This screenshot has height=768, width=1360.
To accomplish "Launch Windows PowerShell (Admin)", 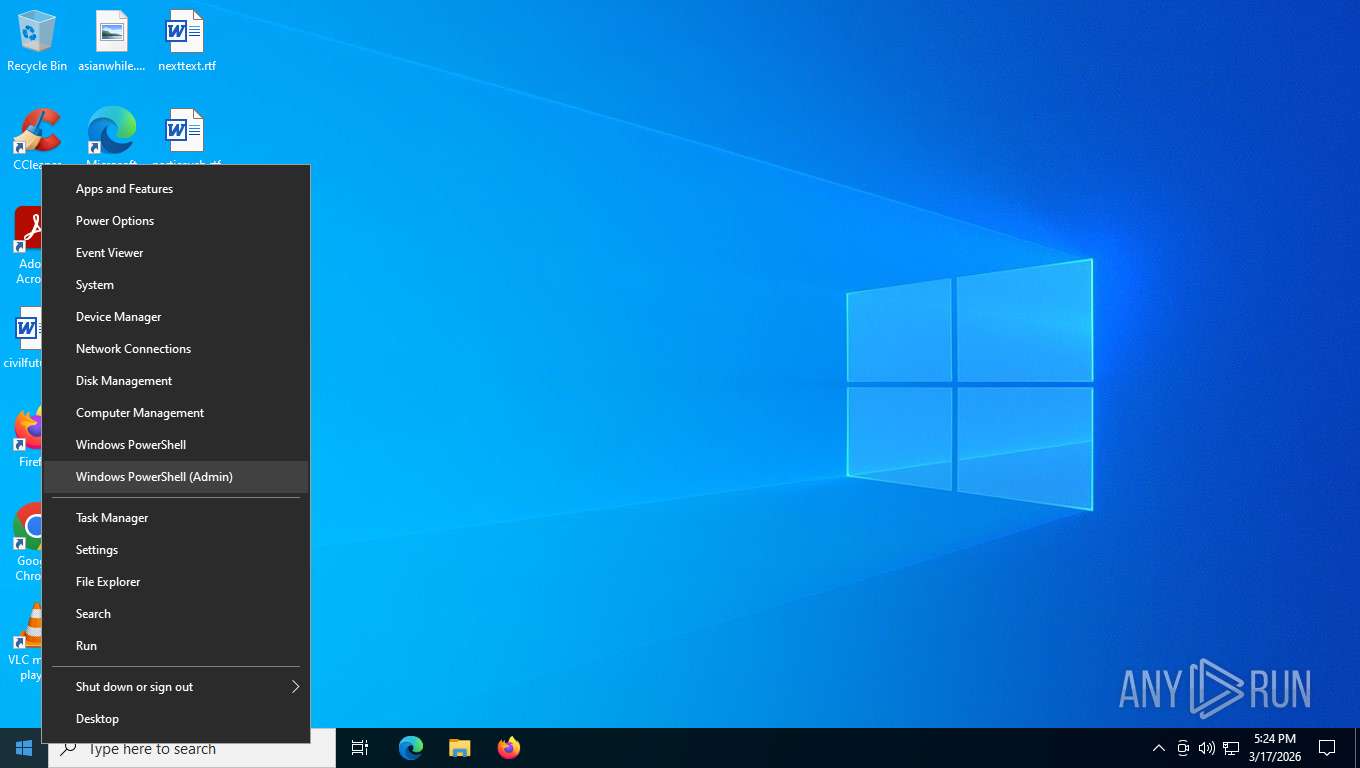I will point(176,477).
